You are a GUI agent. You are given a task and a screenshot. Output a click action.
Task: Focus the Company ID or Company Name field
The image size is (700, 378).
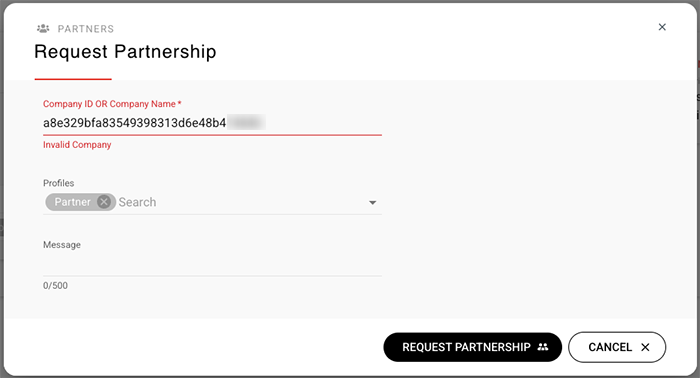click(x=212, y=123)
